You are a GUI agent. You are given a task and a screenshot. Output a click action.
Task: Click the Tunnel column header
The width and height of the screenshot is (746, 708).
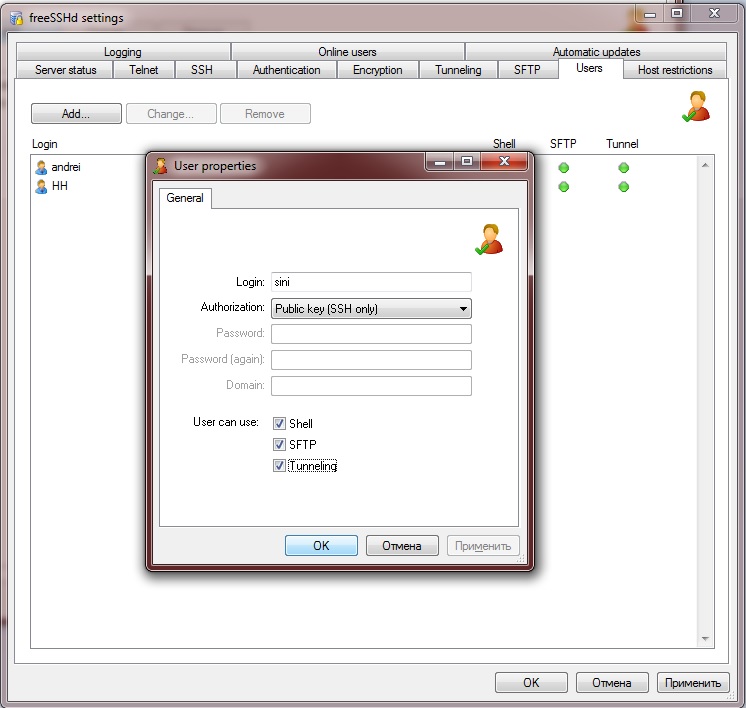tap(622, 144)
